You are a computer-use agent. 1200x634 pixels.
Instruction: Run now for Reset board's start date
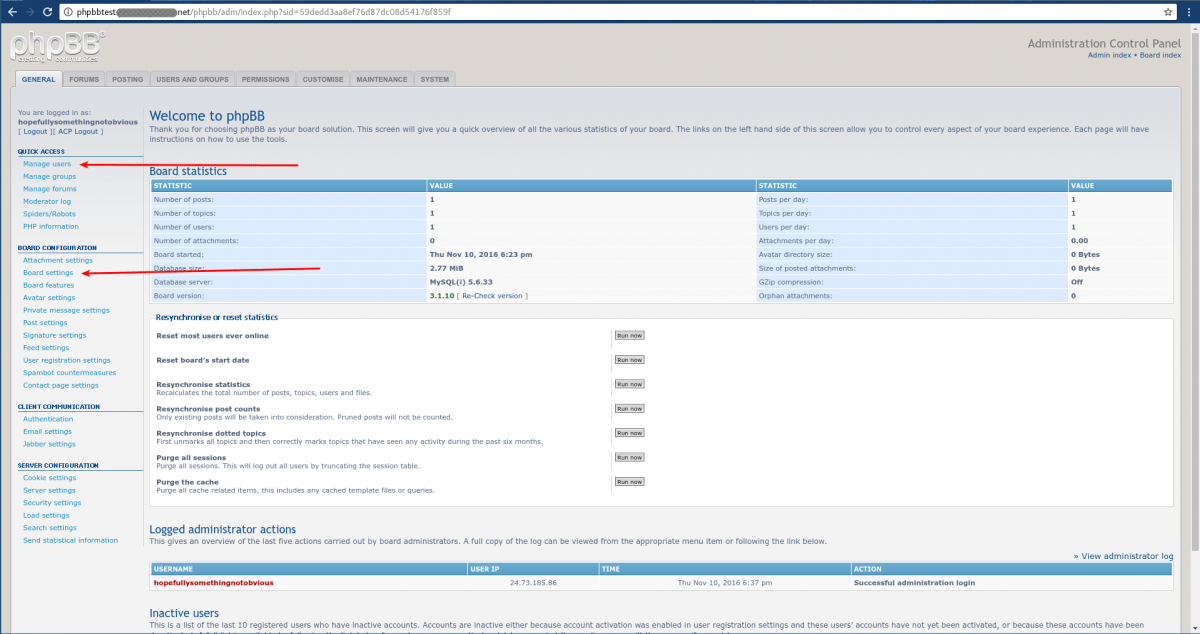(629, 360)
